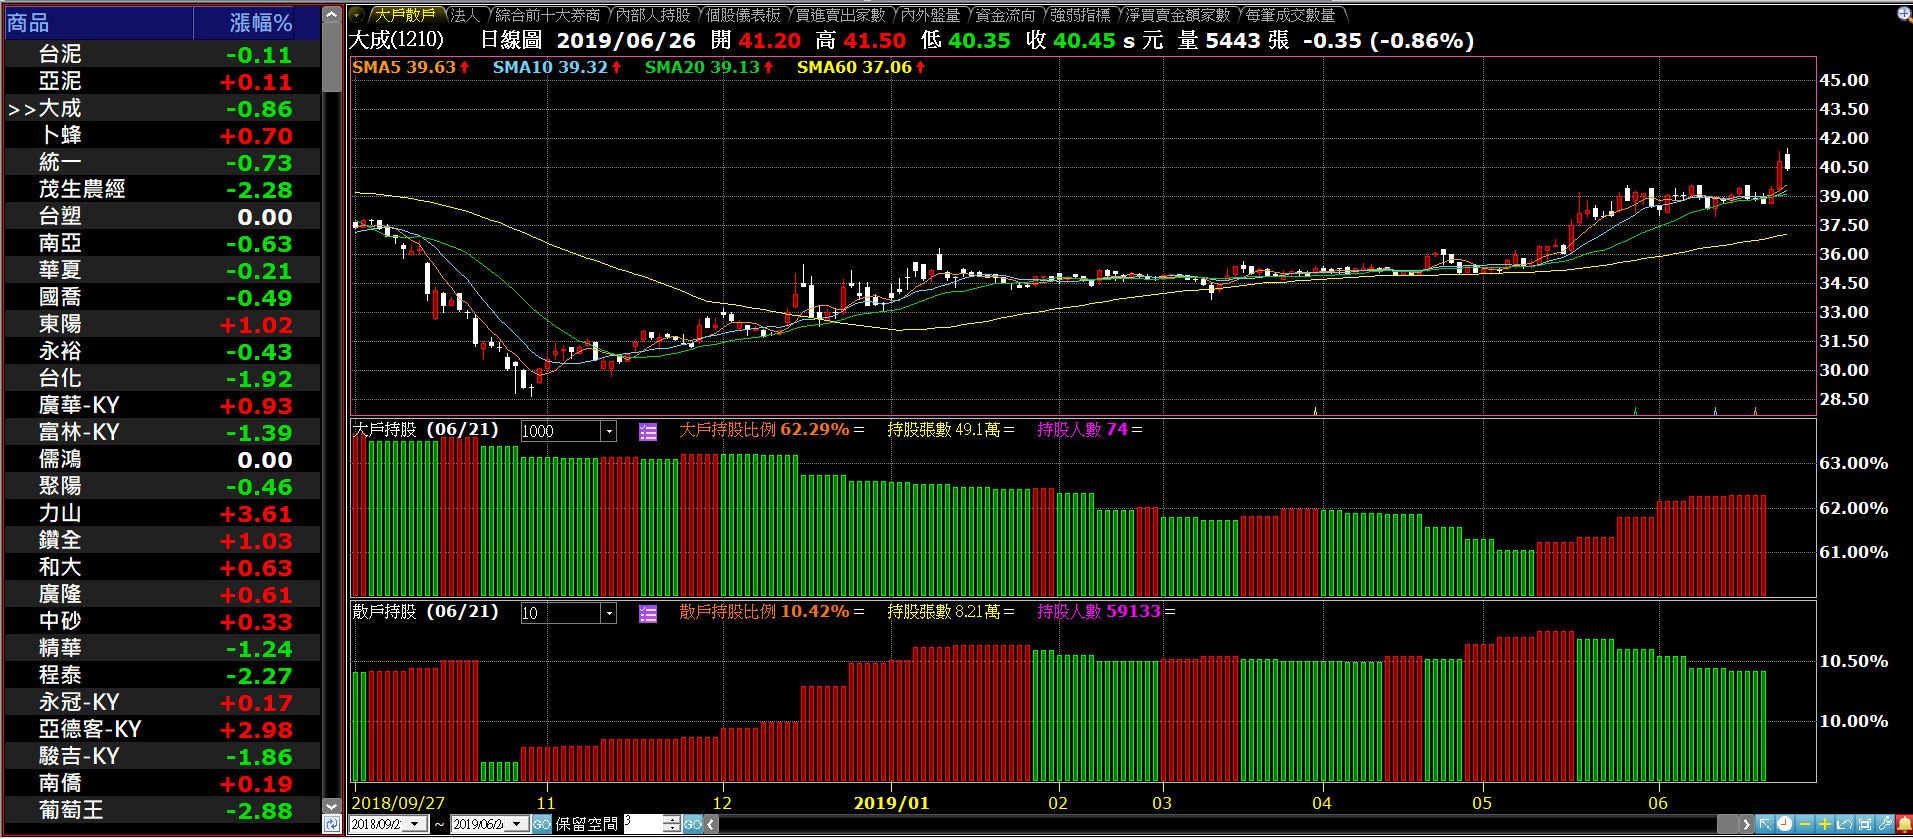Switch to the 法人 tab
Viewport: 1913px width, 839px height.
click(465, 15)
